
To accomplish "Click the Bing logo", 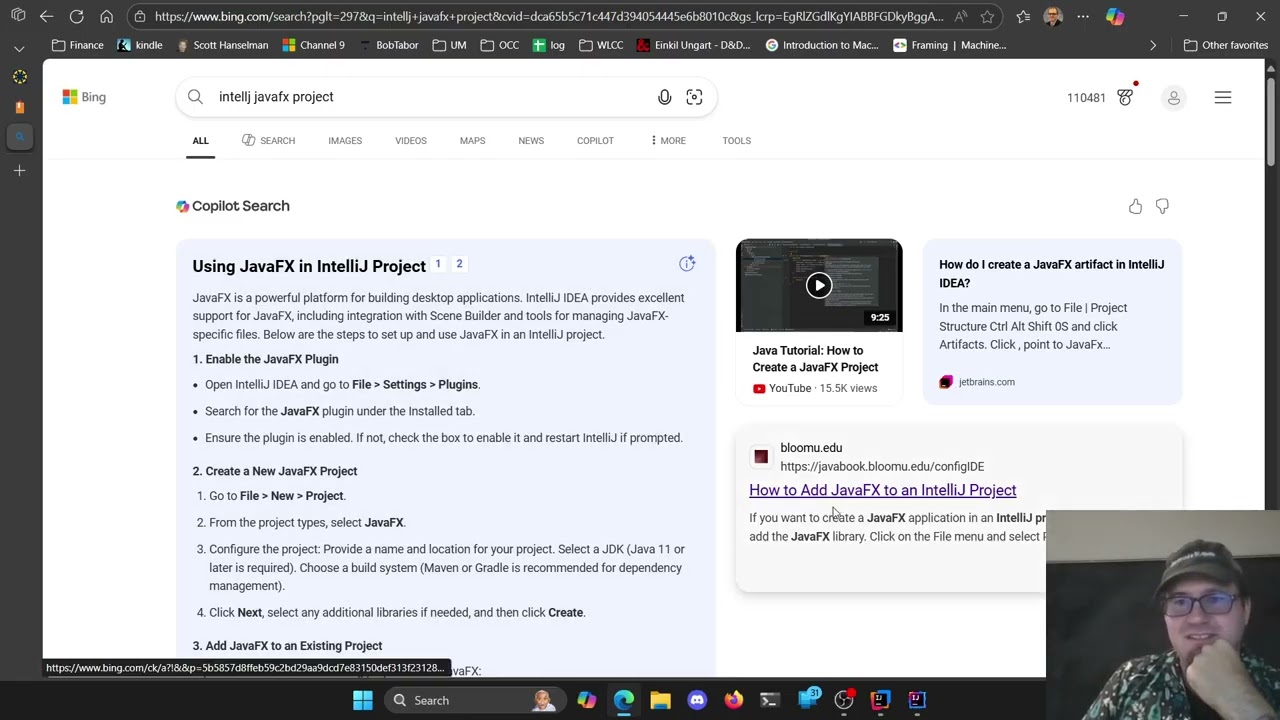I will [x=84, y=97].
